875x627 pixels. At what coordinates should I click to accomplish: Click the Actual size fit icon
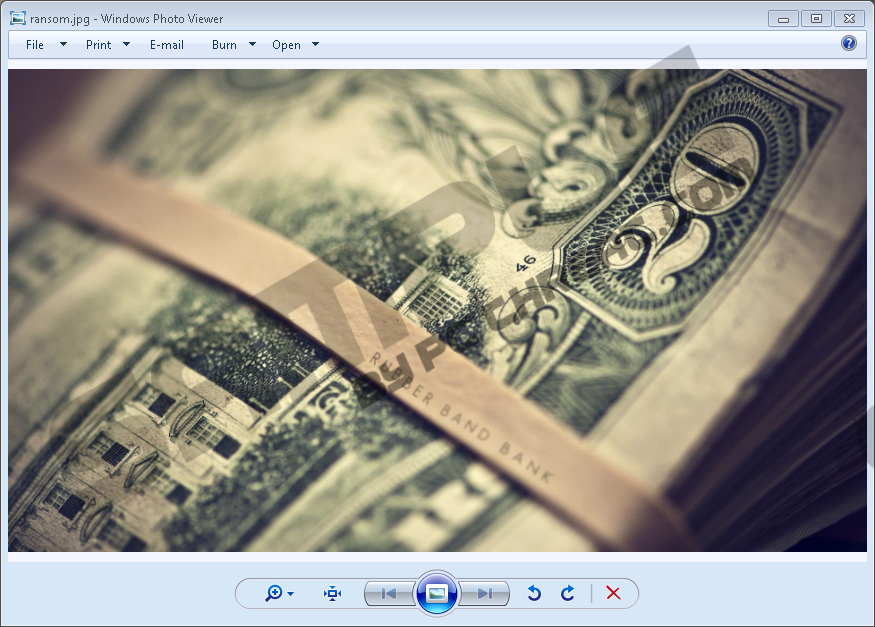click(x=332, y=593)
